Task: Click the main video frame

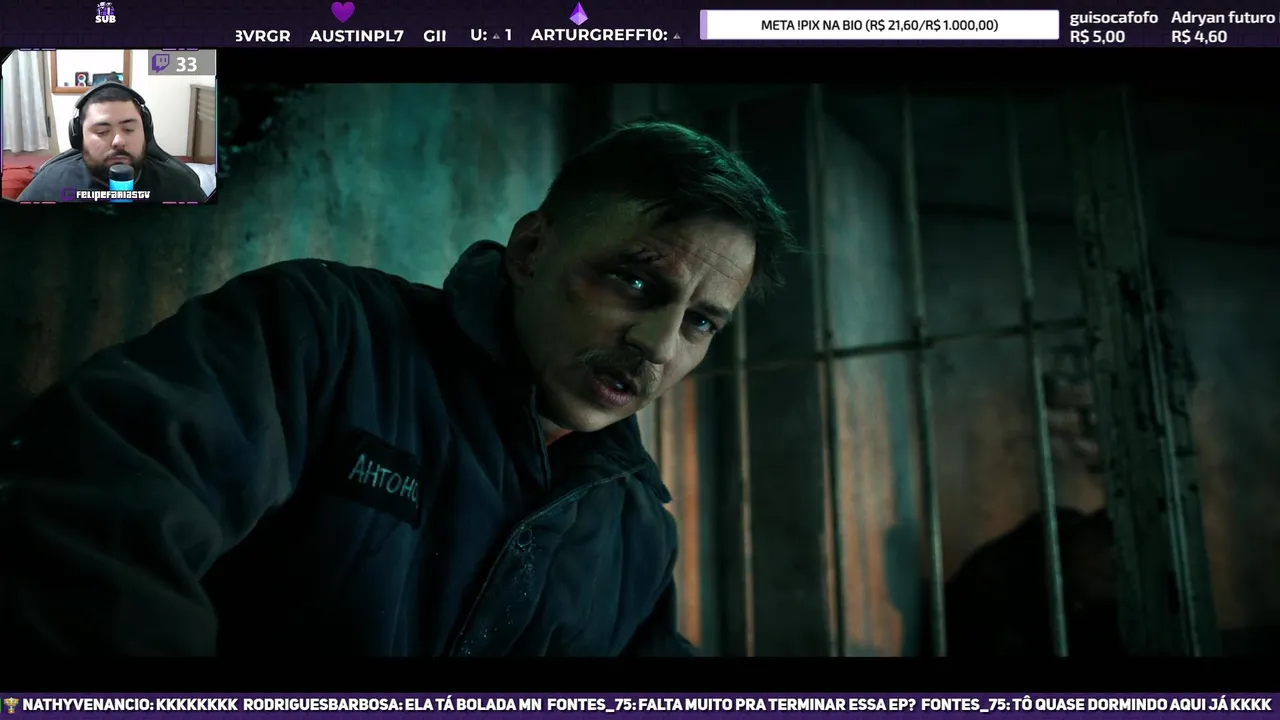Action: pyautogui.click(x=640, y=370)
